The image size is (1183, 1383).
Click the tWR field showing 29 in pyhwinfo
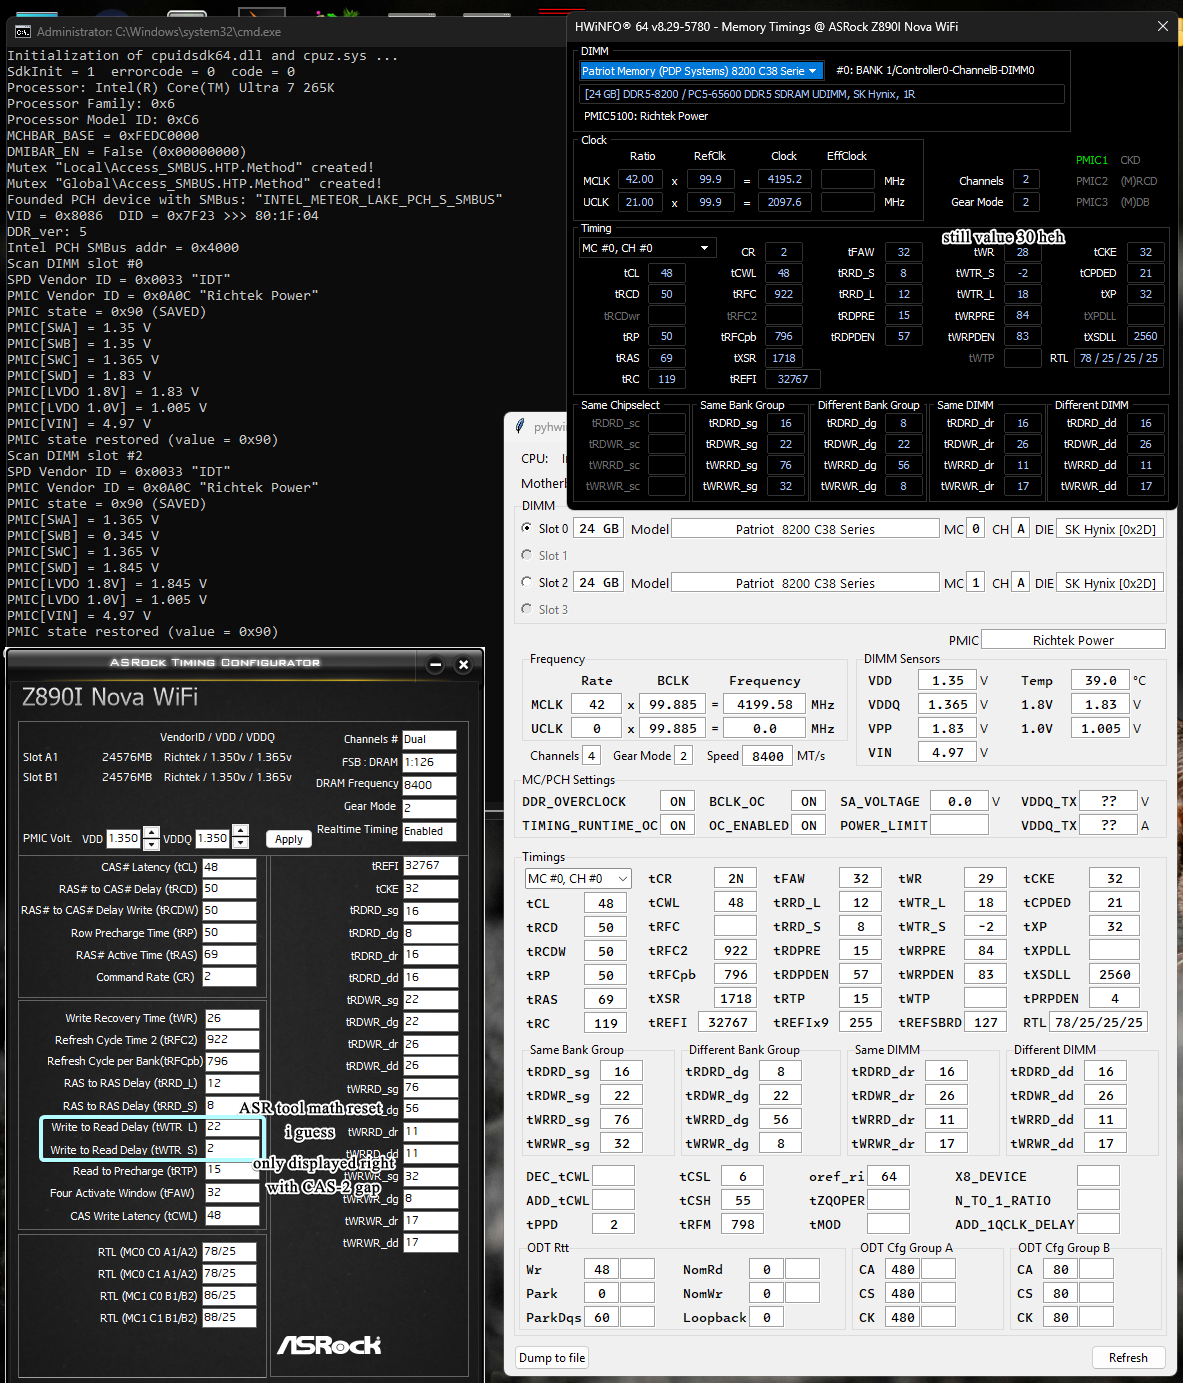[x=985, y=878]
